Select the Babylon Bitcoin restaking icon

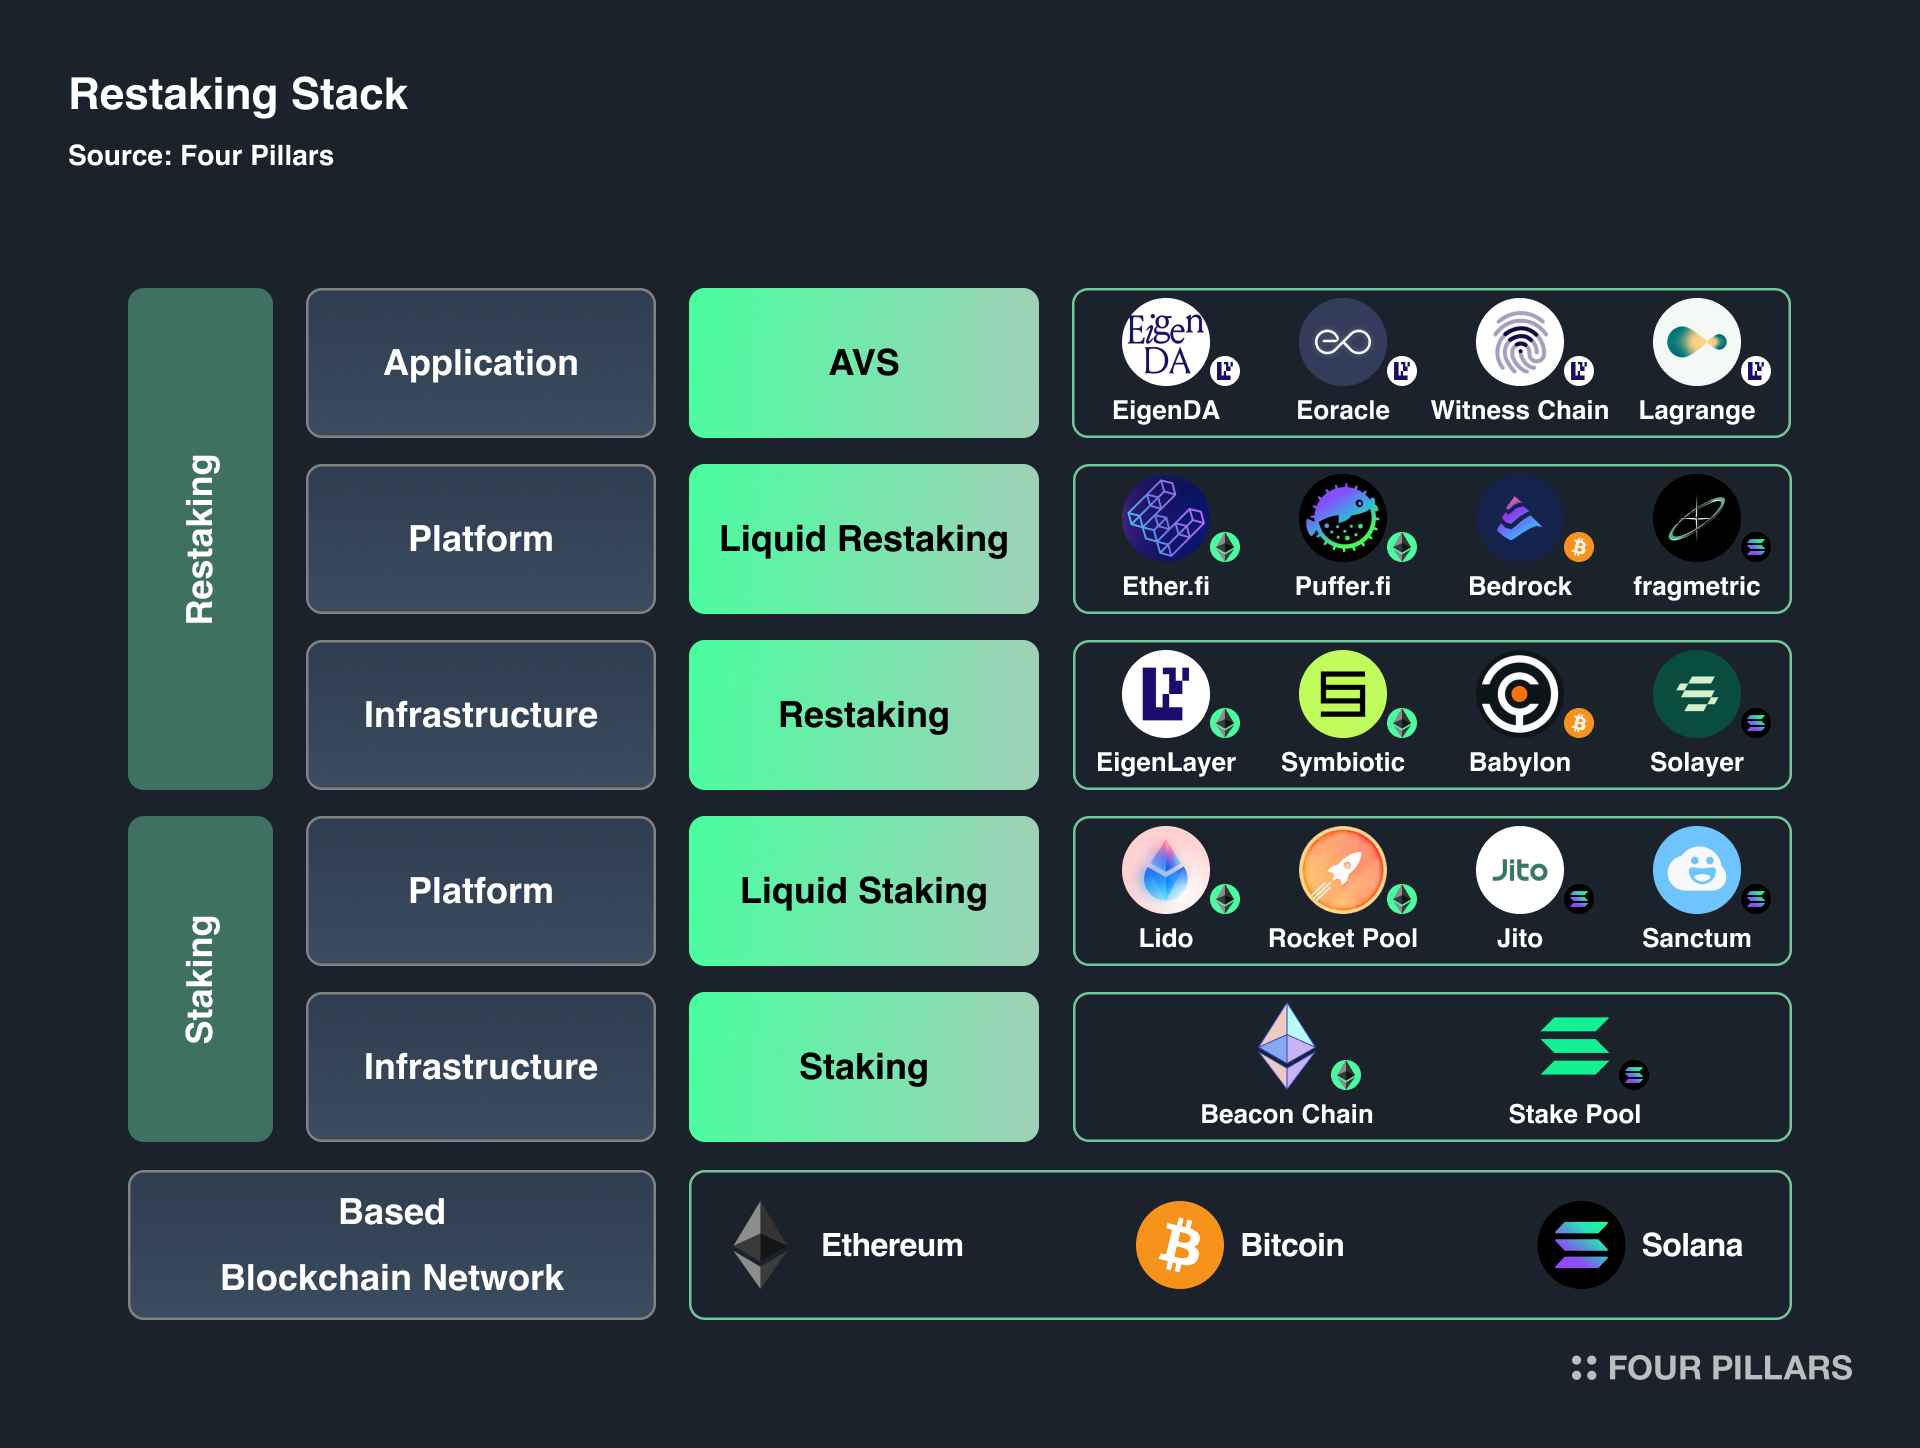coord(1518,694)
